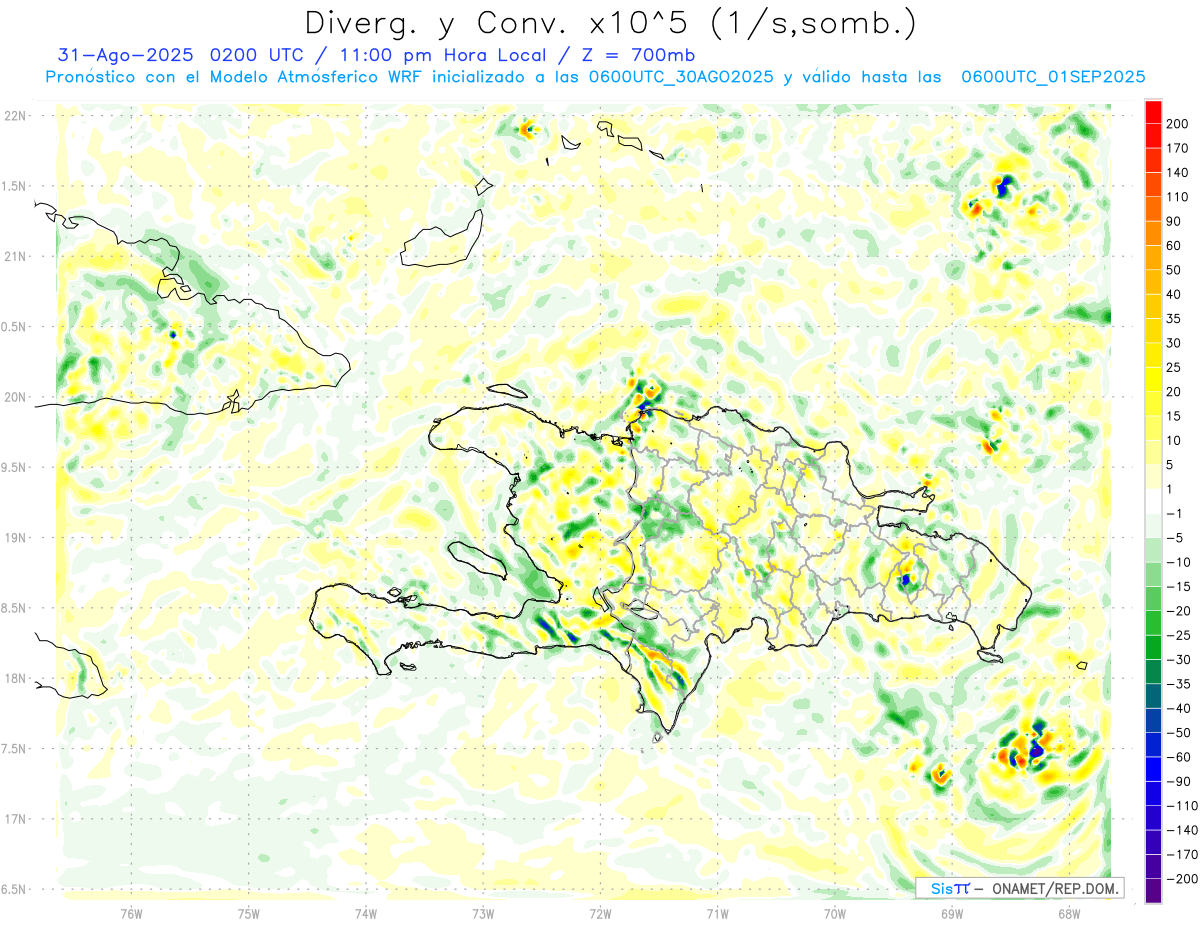
Task: Click the '18N' latitude label
Action: tap(15, 678)
